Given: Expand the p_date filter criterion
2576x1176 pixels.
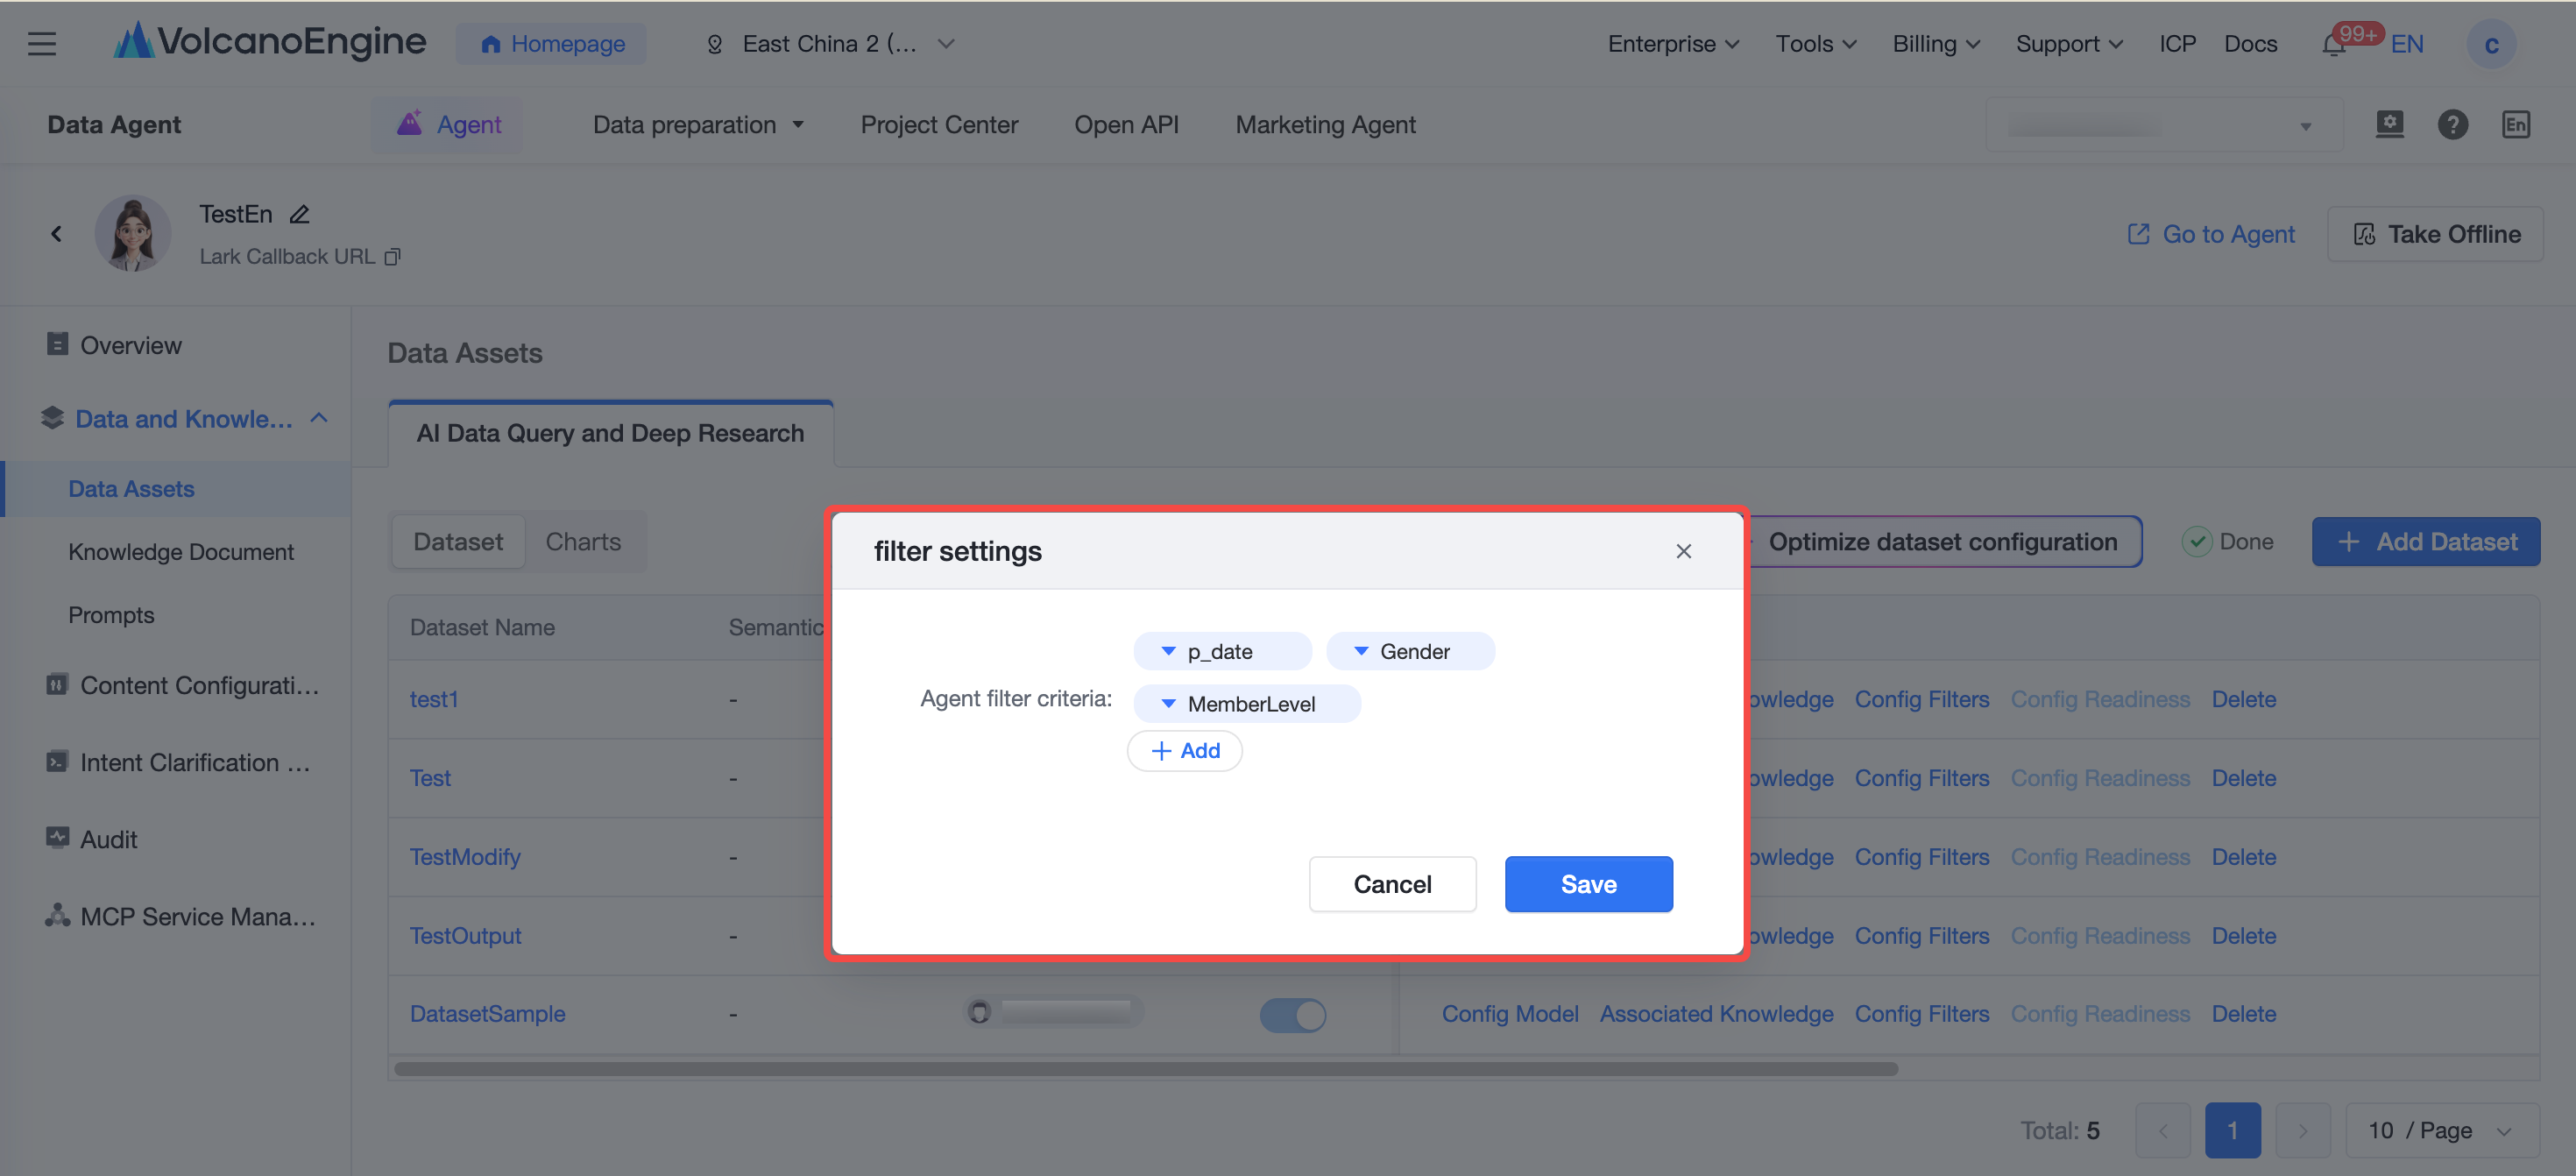Looking at the screenshot, I should (x=1221, y=651).
